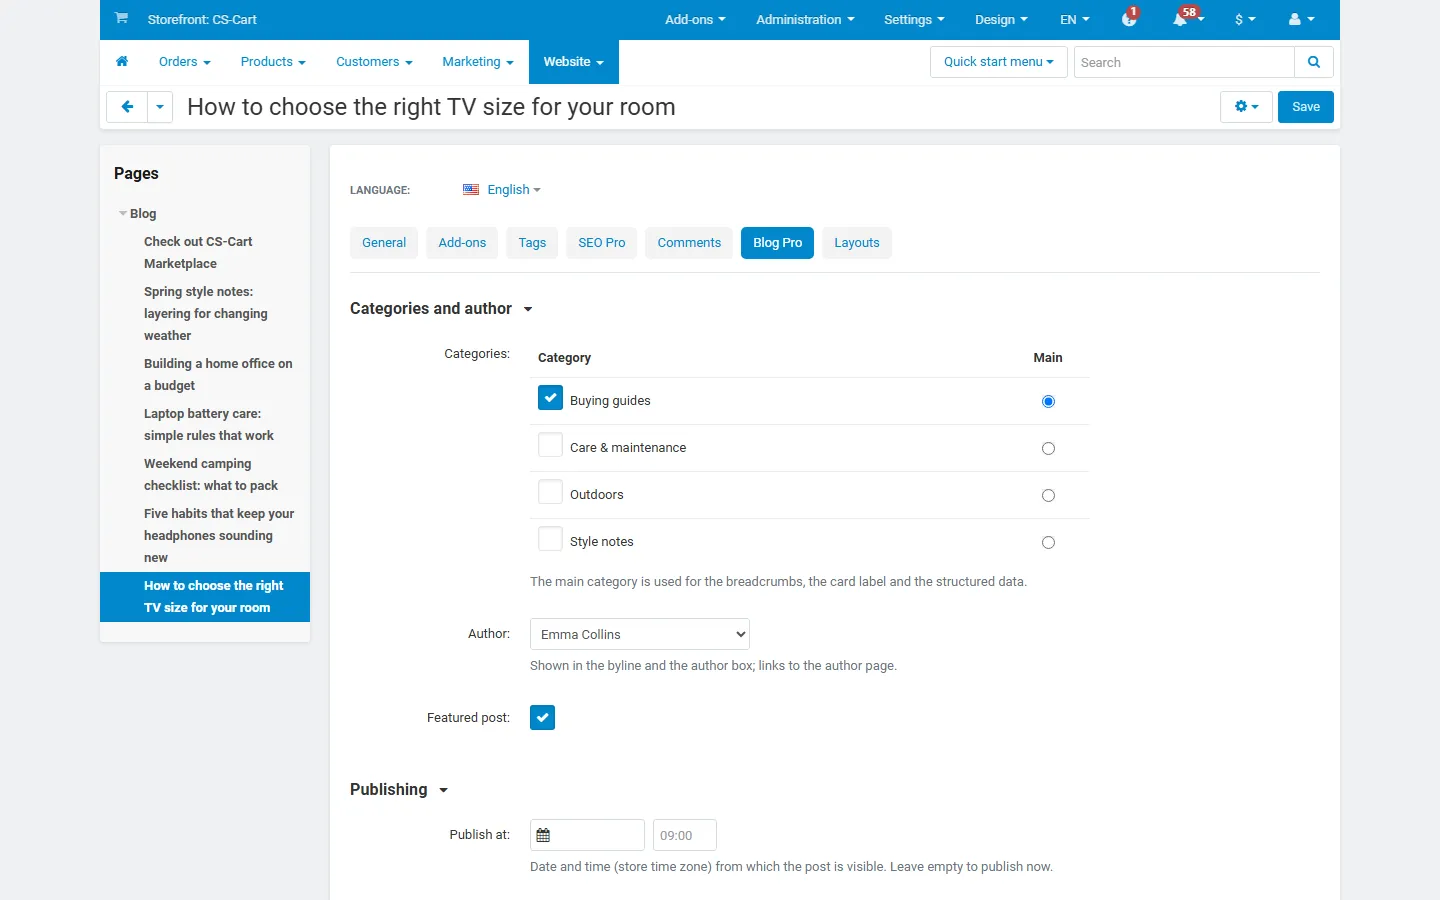This screenshot has height=900, width=1440.
Task: Check the Care & maintenance category
Action: (x=550, y=445)
